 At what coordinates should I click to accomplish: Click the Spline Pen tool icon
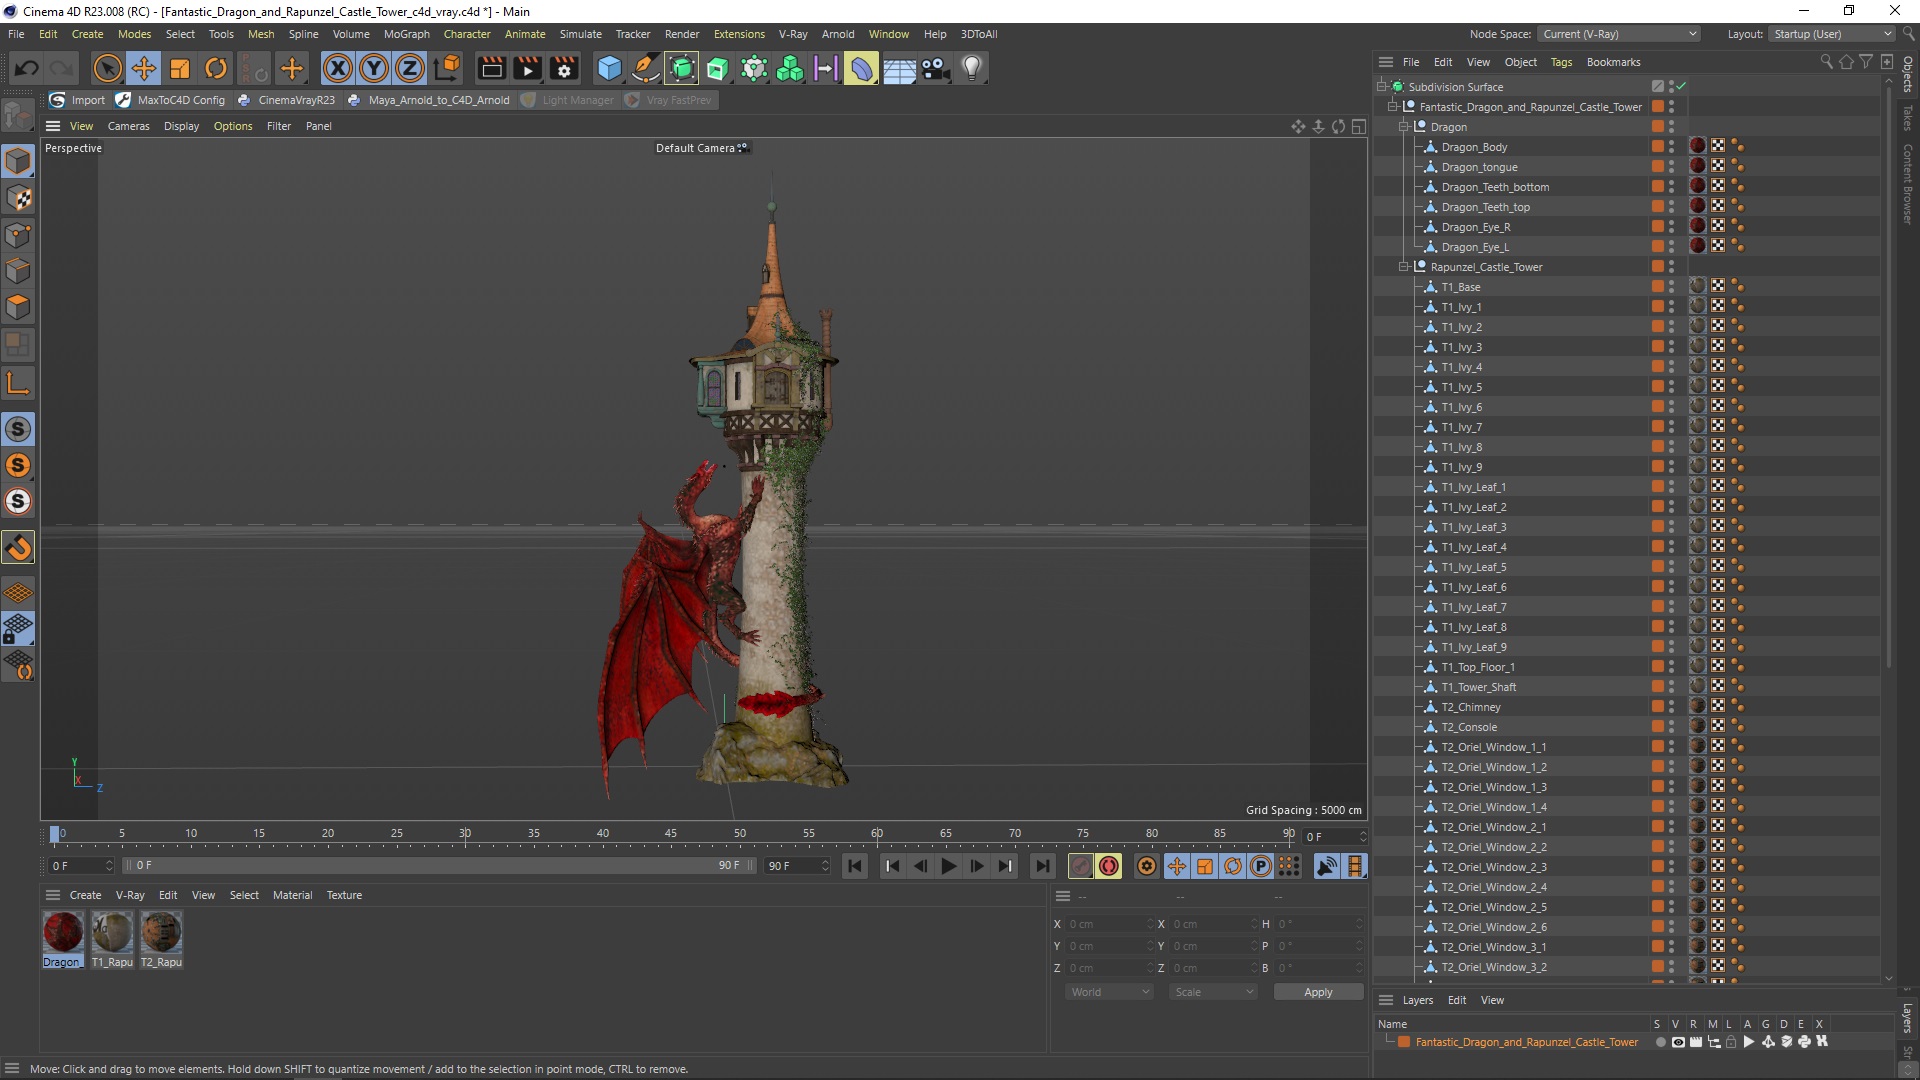pos(646,68)
